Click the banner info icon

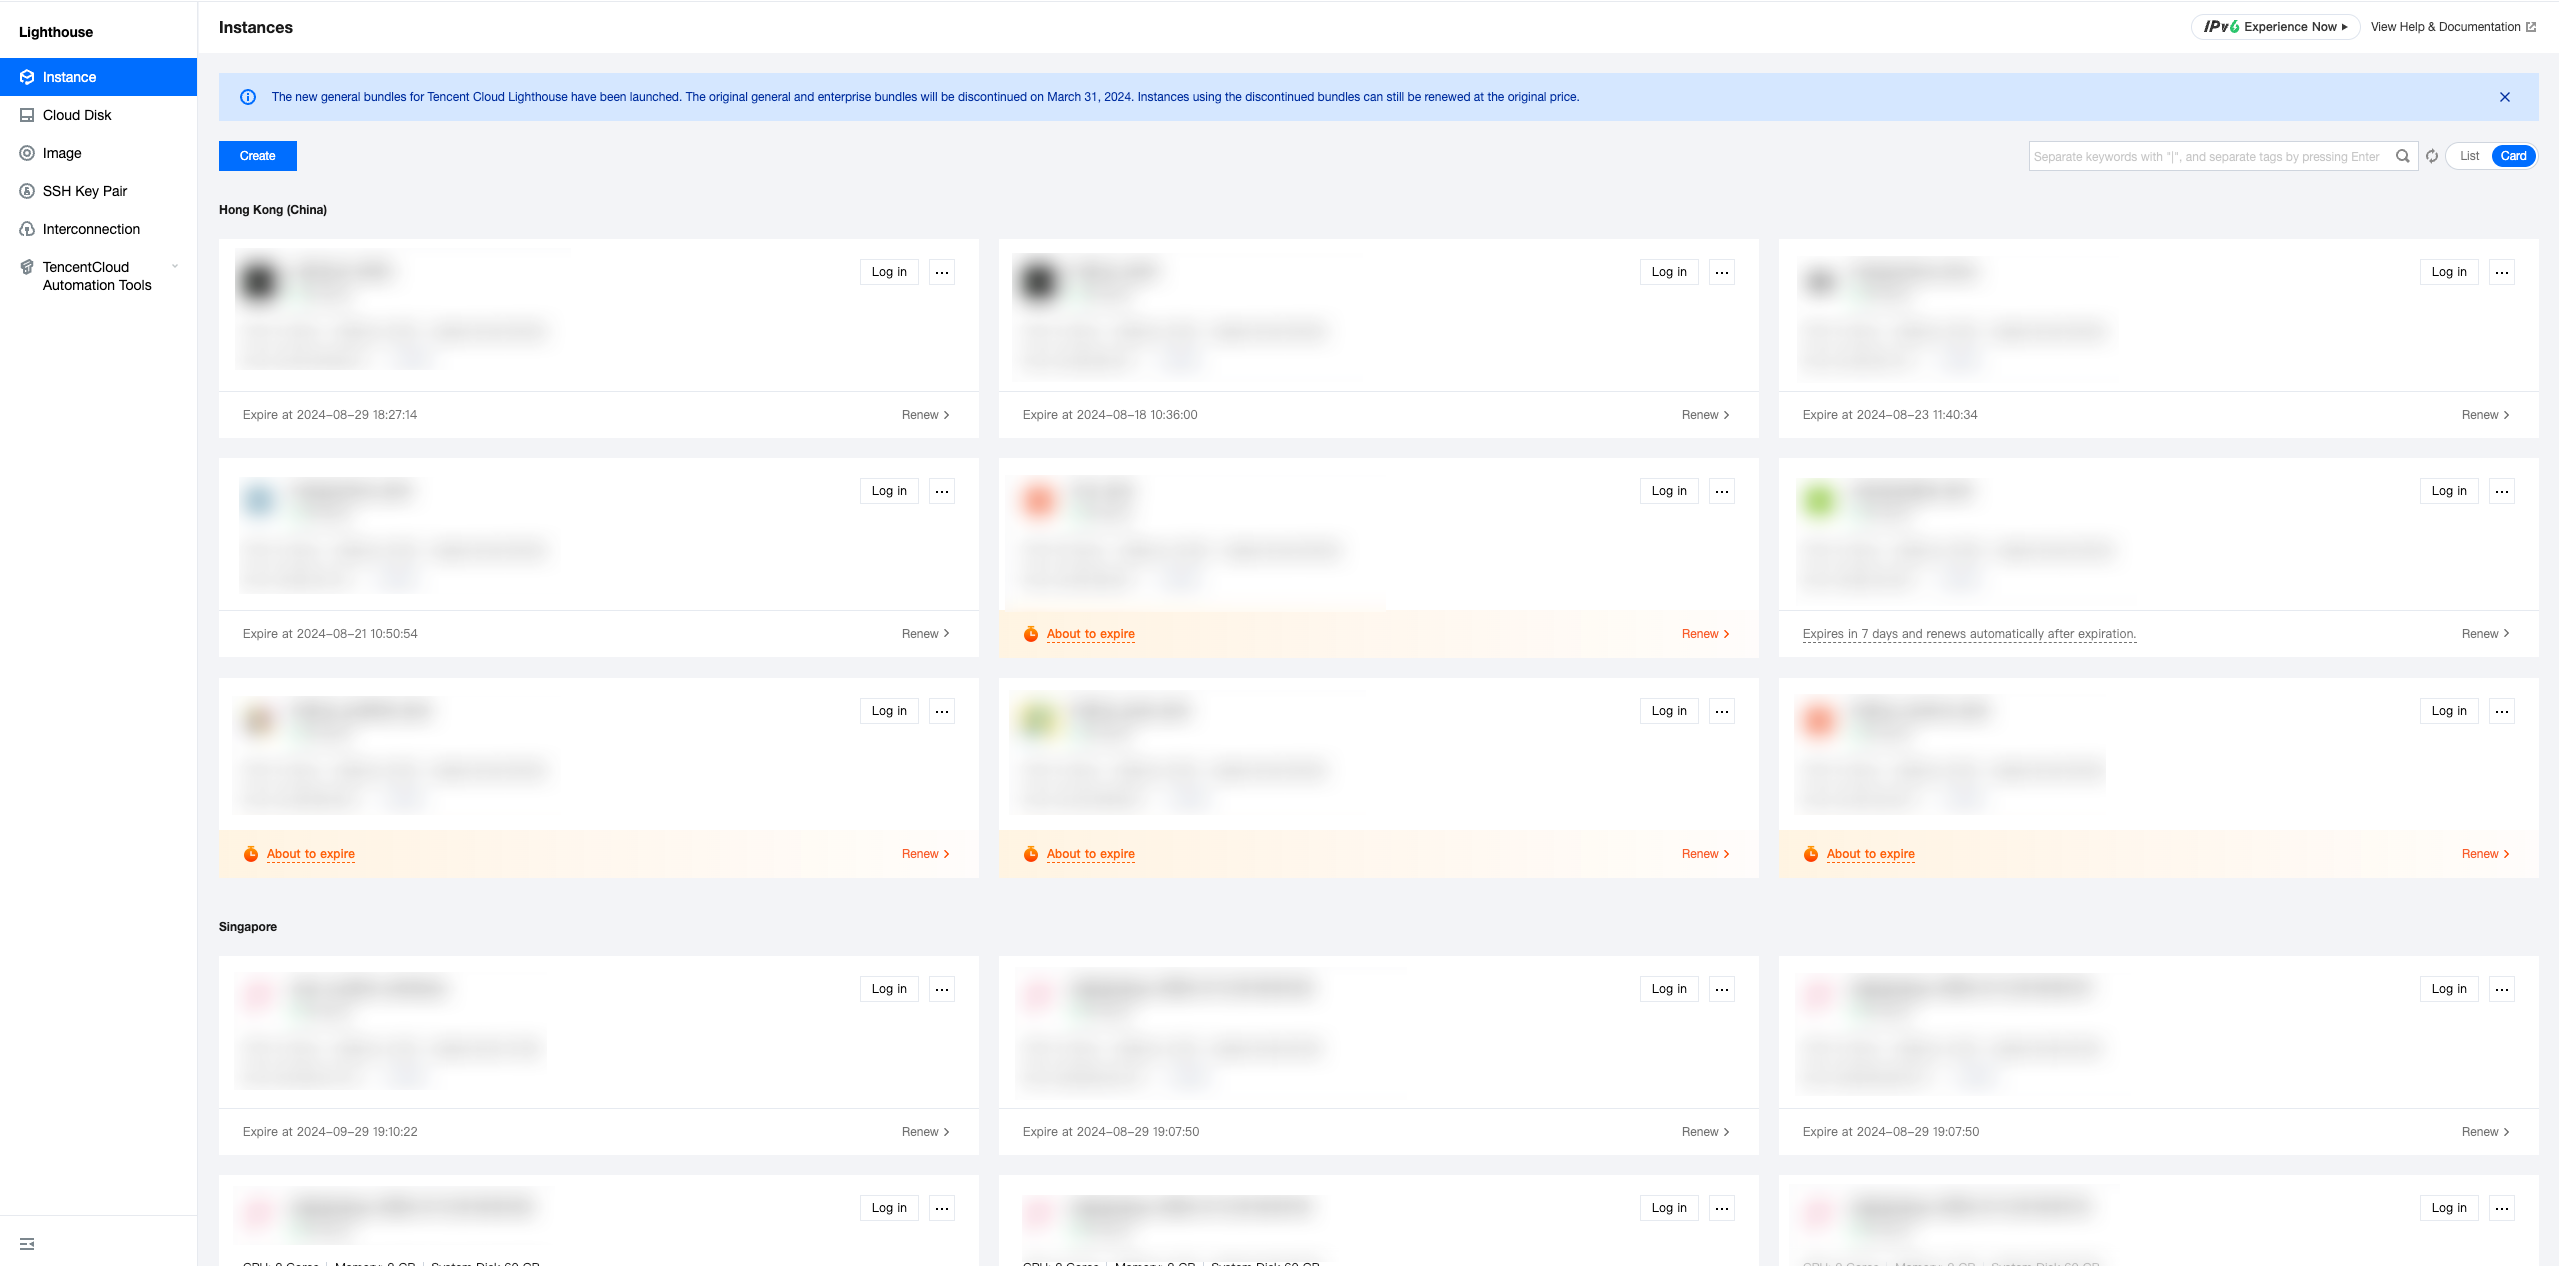coord(248,97)
